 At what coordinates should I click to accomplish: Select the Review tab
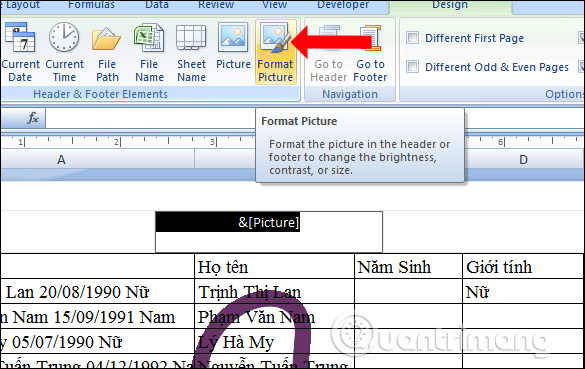(216, 5)
